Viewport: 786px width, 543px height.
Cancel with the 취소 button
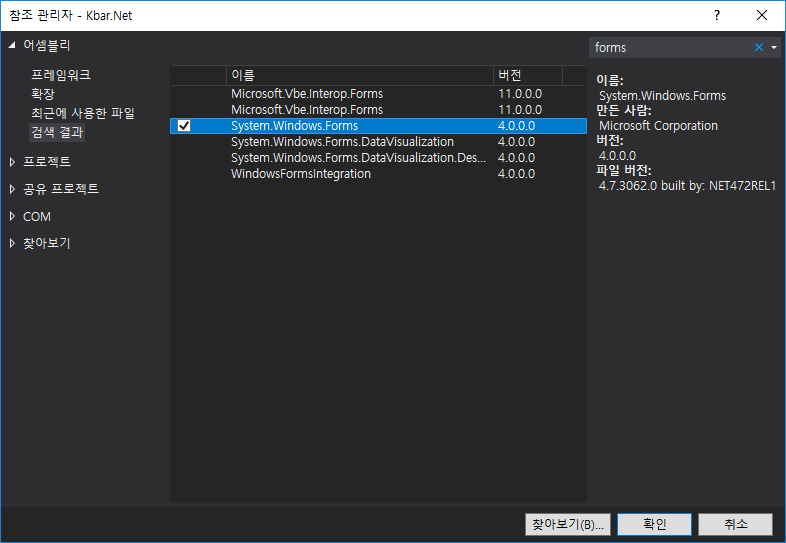coord(735,524)
